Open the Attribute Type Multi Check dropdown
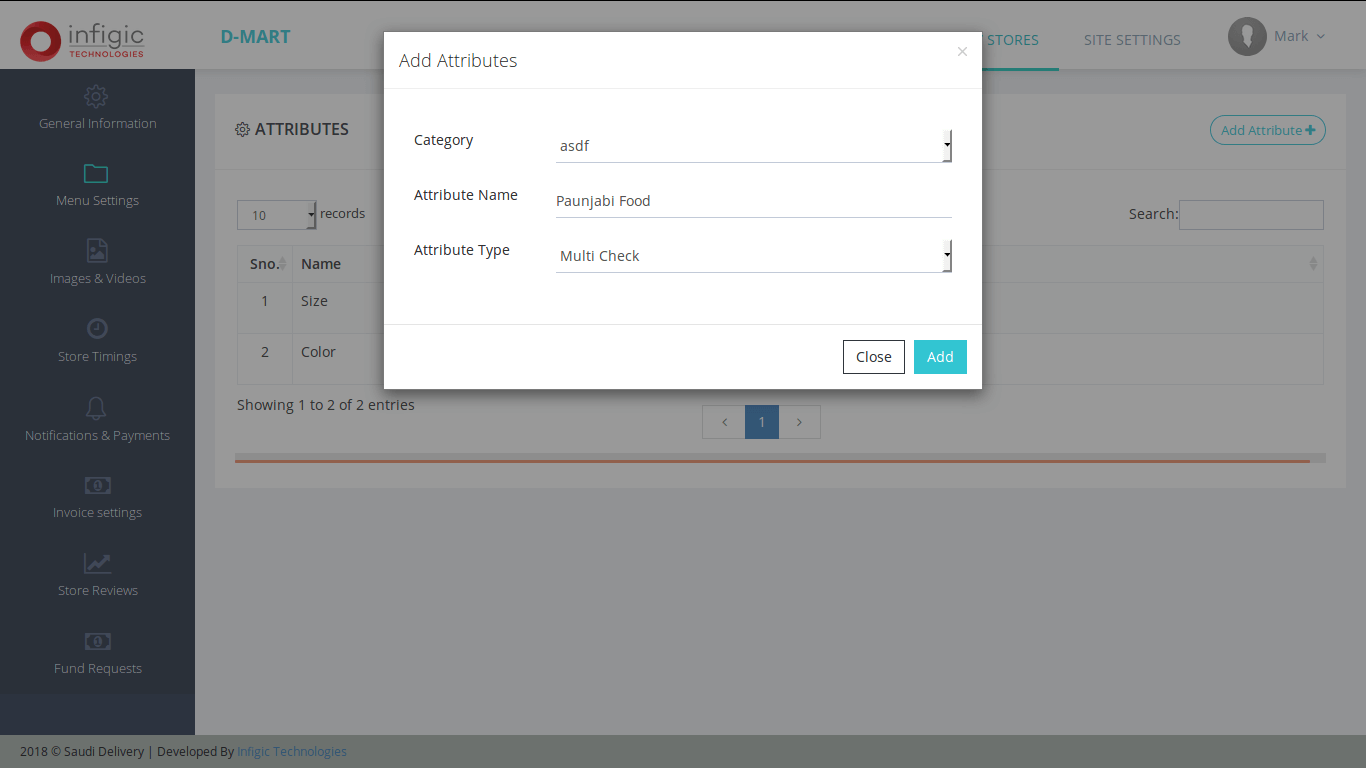This screenshot has height=768, width=1366. tap(753, 256)
